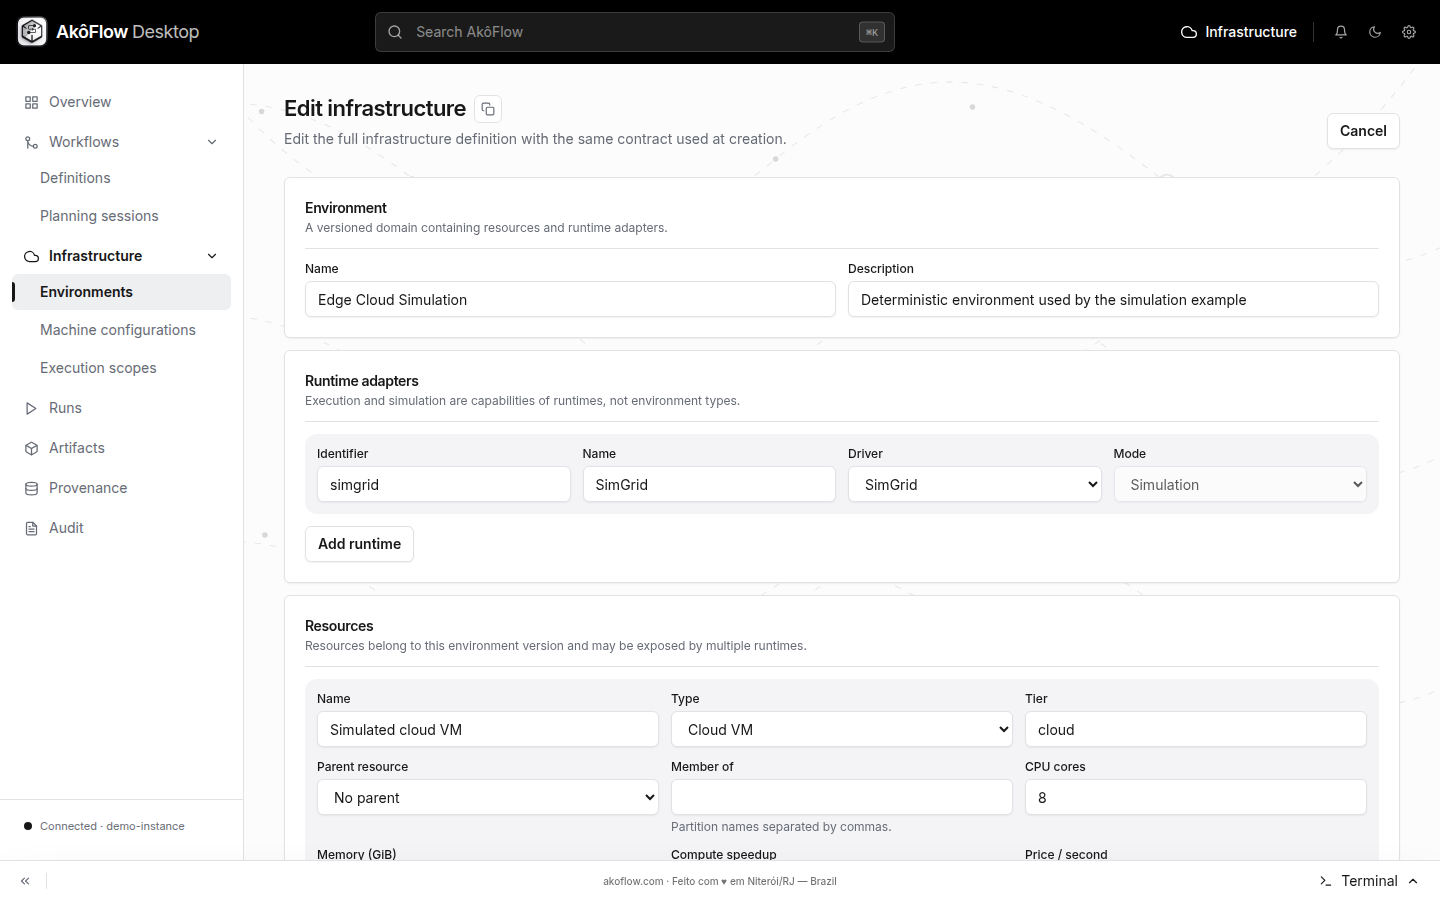1440x900 pixels.
Task: Click the Tier input field
Action: pos(1196,730)
